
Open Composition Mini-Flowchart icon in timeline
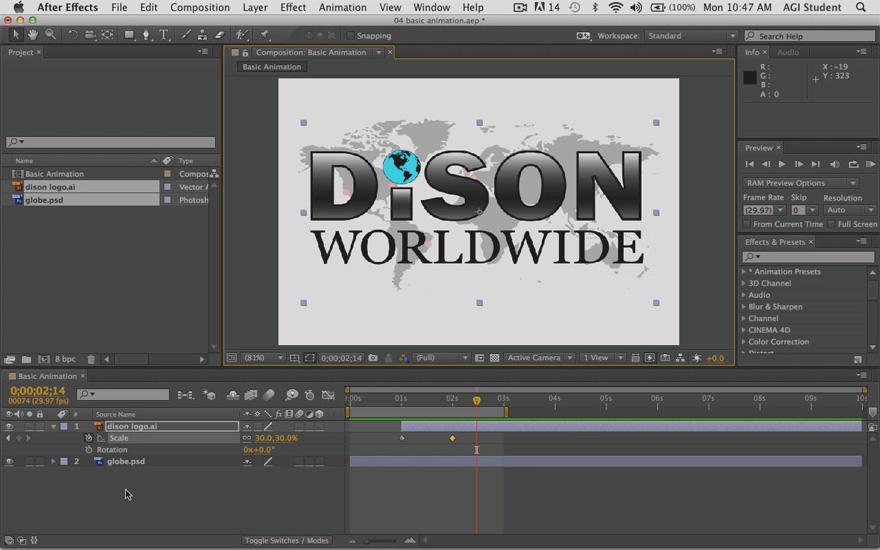185,395
